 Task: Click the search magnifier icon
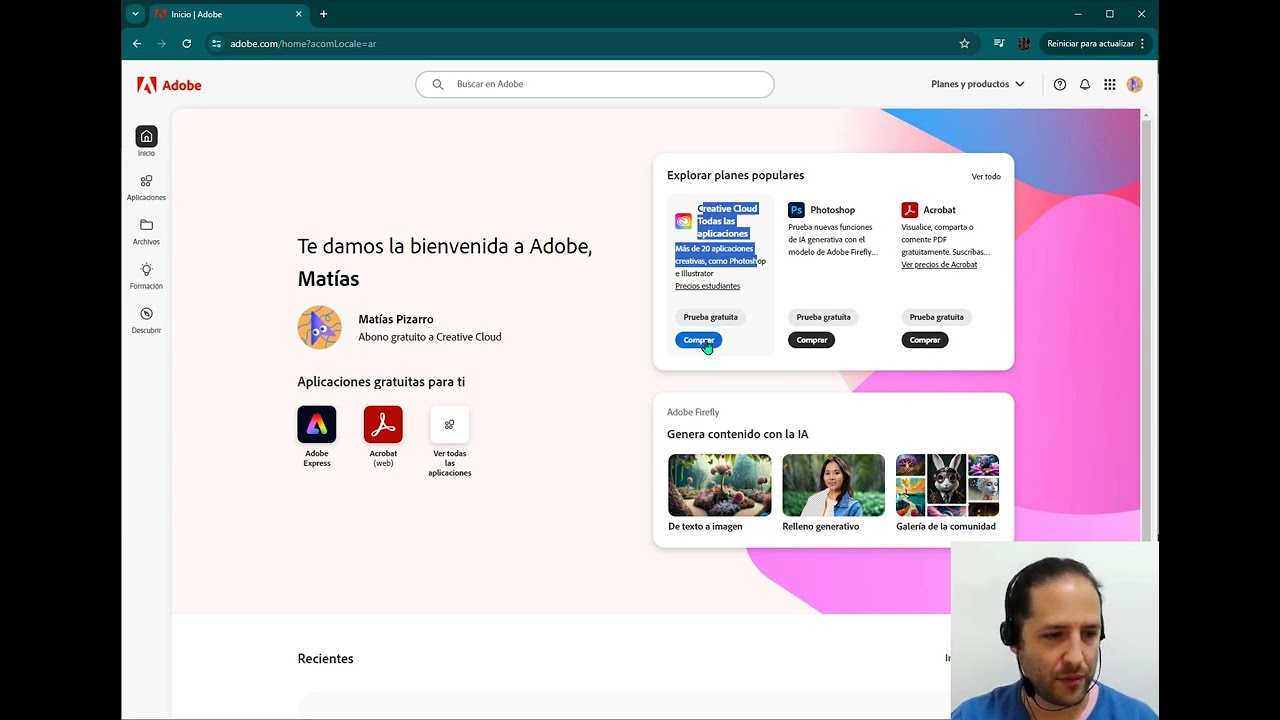click(x=437, y=84)
